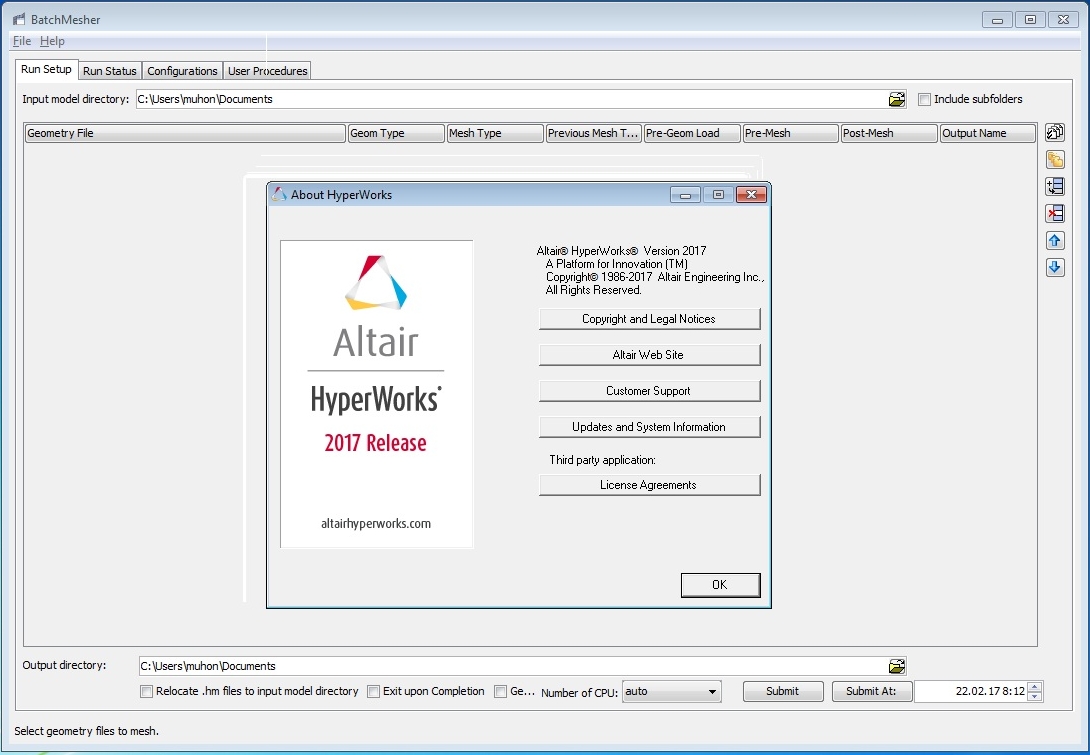
Task: Click the Output directory path field
Action: click(x=513, y=666)
